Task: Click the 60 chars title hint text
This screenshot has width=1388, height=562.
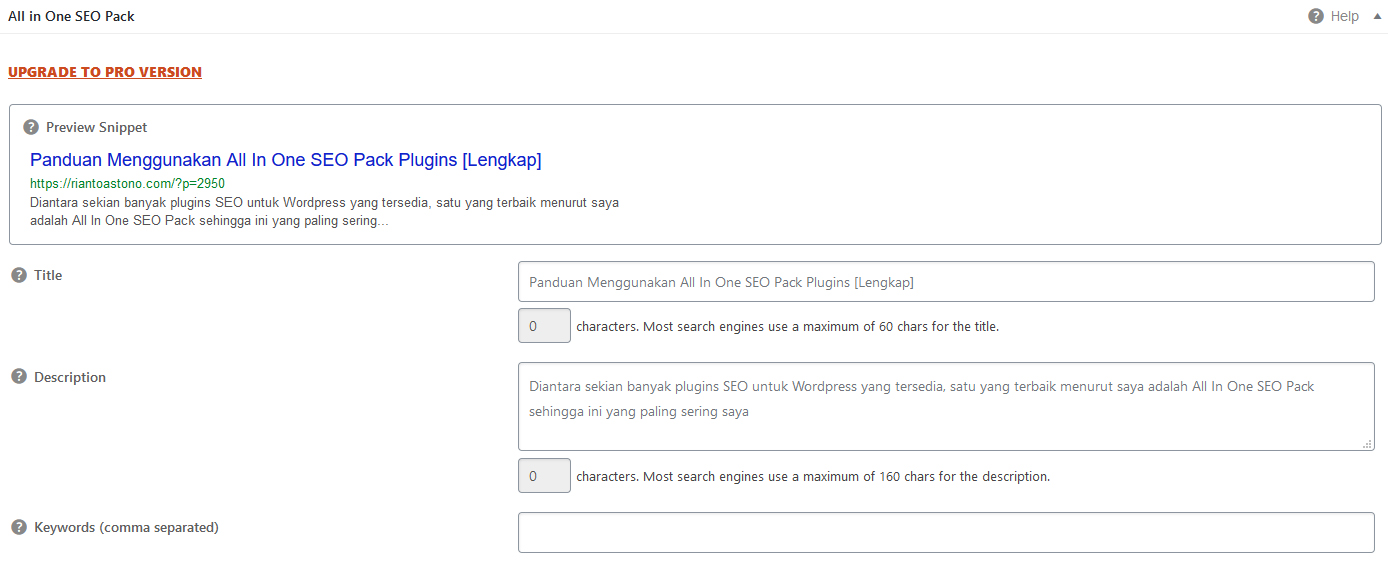Action: click(788, 326)
